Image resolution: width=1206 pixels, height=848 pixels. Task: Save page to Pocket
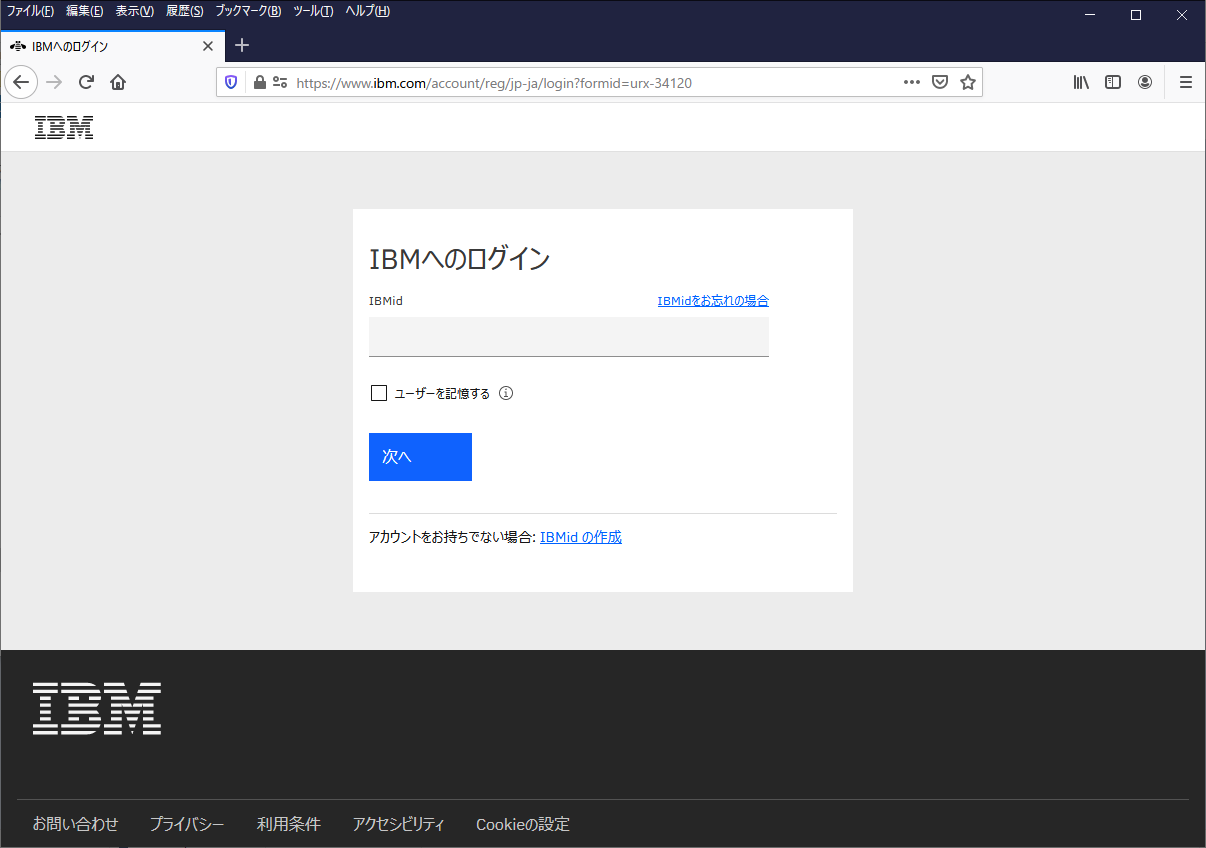[x=940, y=83]
